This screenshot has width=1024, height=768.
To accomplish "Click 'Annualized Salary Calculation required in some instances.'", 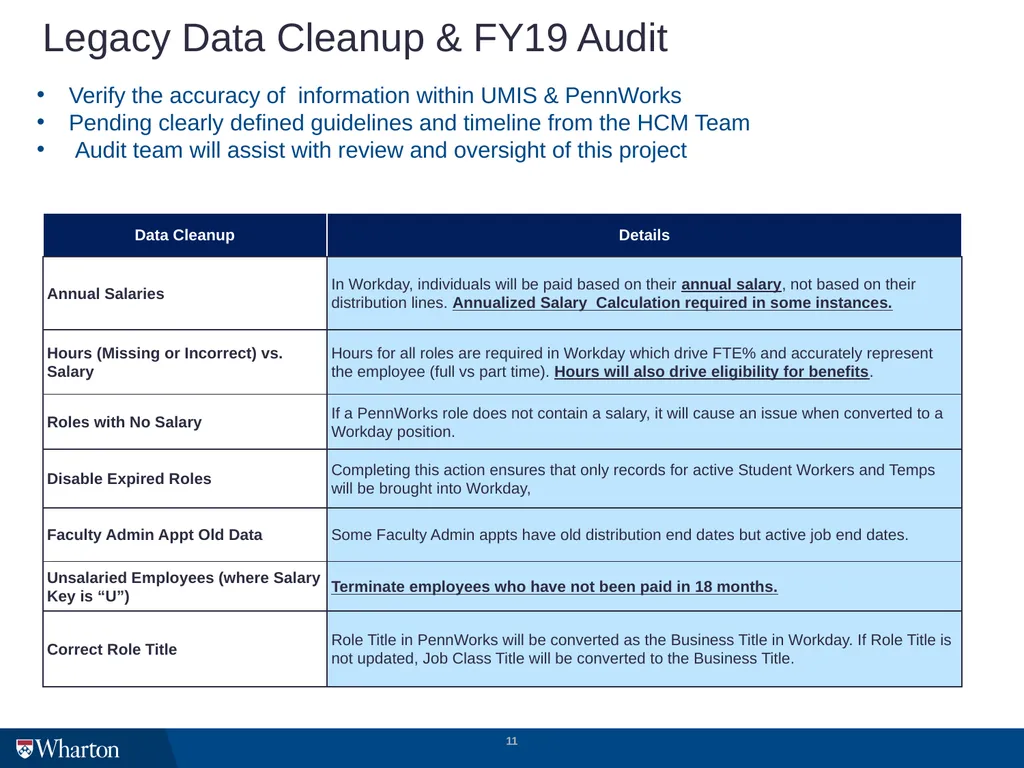I will pos(672,303).
